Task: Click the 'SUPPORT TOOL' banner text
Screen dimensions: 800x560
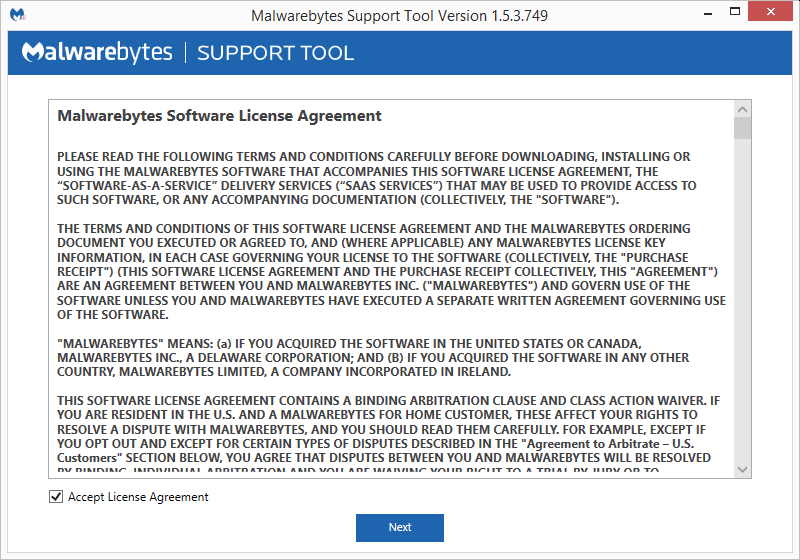Action: (x=276, y=53)
